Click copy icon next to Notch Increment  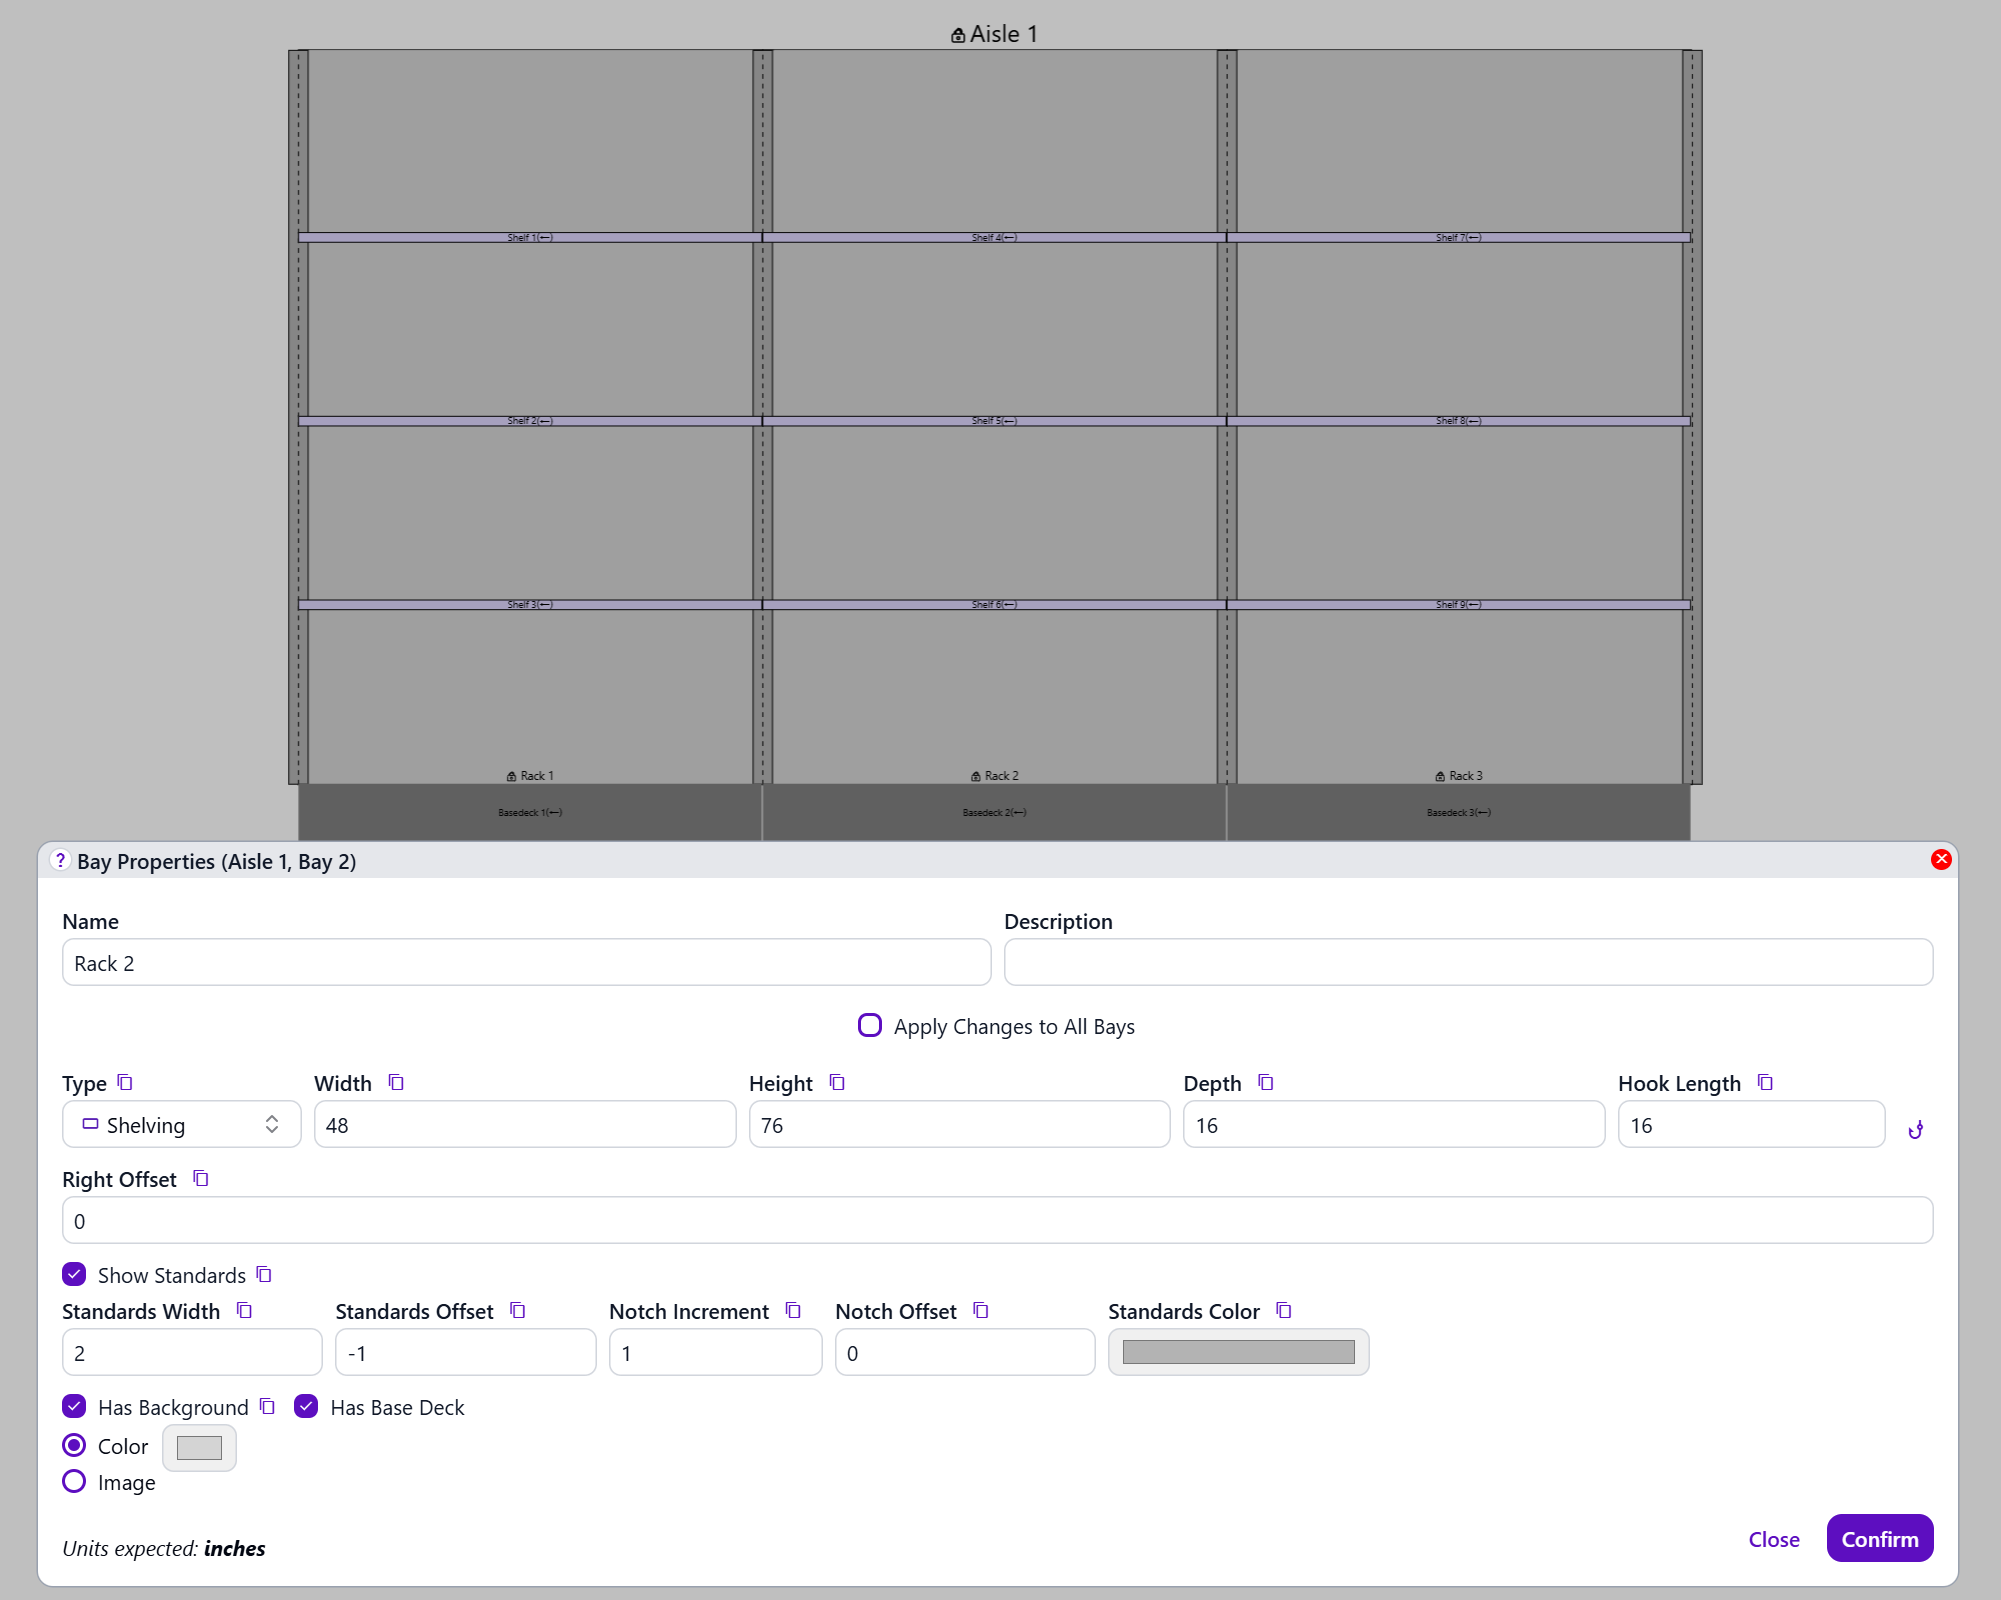point(793,1311)
